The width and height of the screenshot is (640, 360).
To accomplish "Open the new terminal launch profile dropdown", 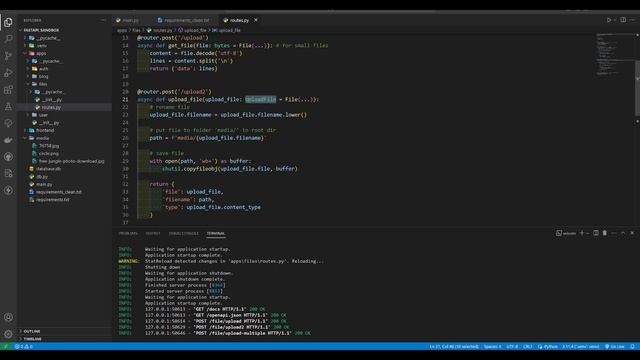I will (x=588, y=233).
